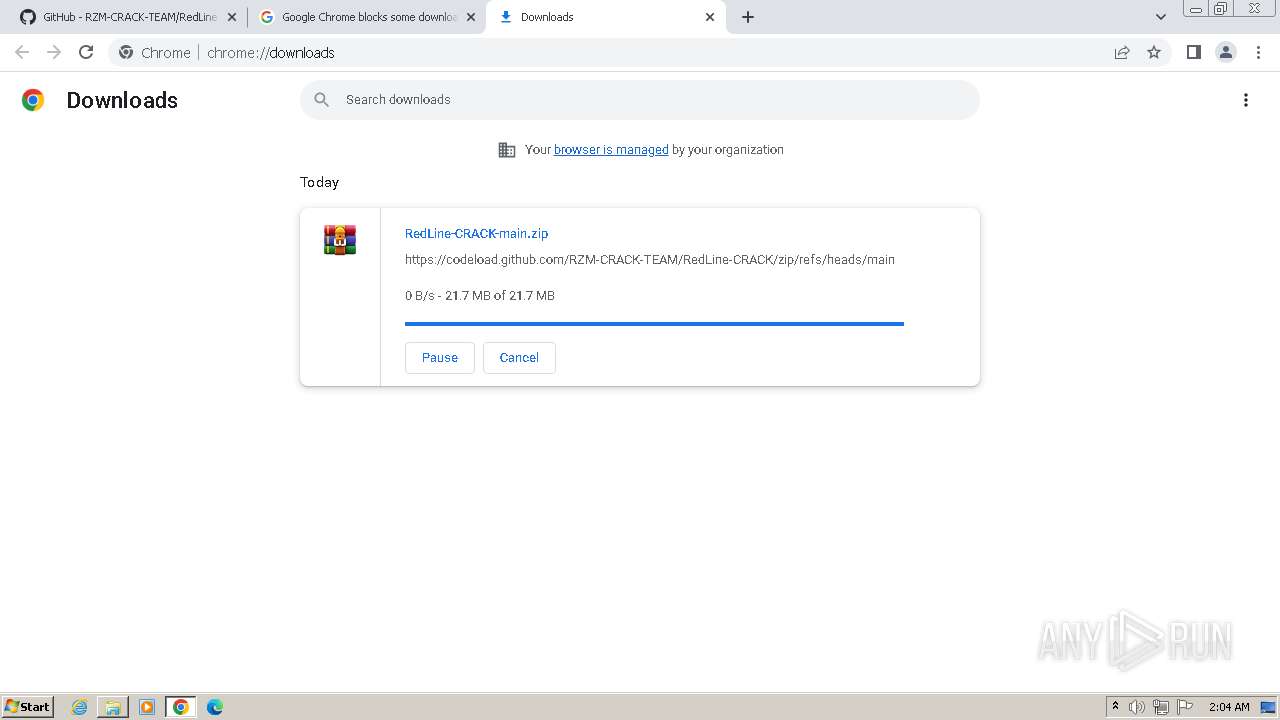Click the Chrome logo beside Downloads

(33, 100)
